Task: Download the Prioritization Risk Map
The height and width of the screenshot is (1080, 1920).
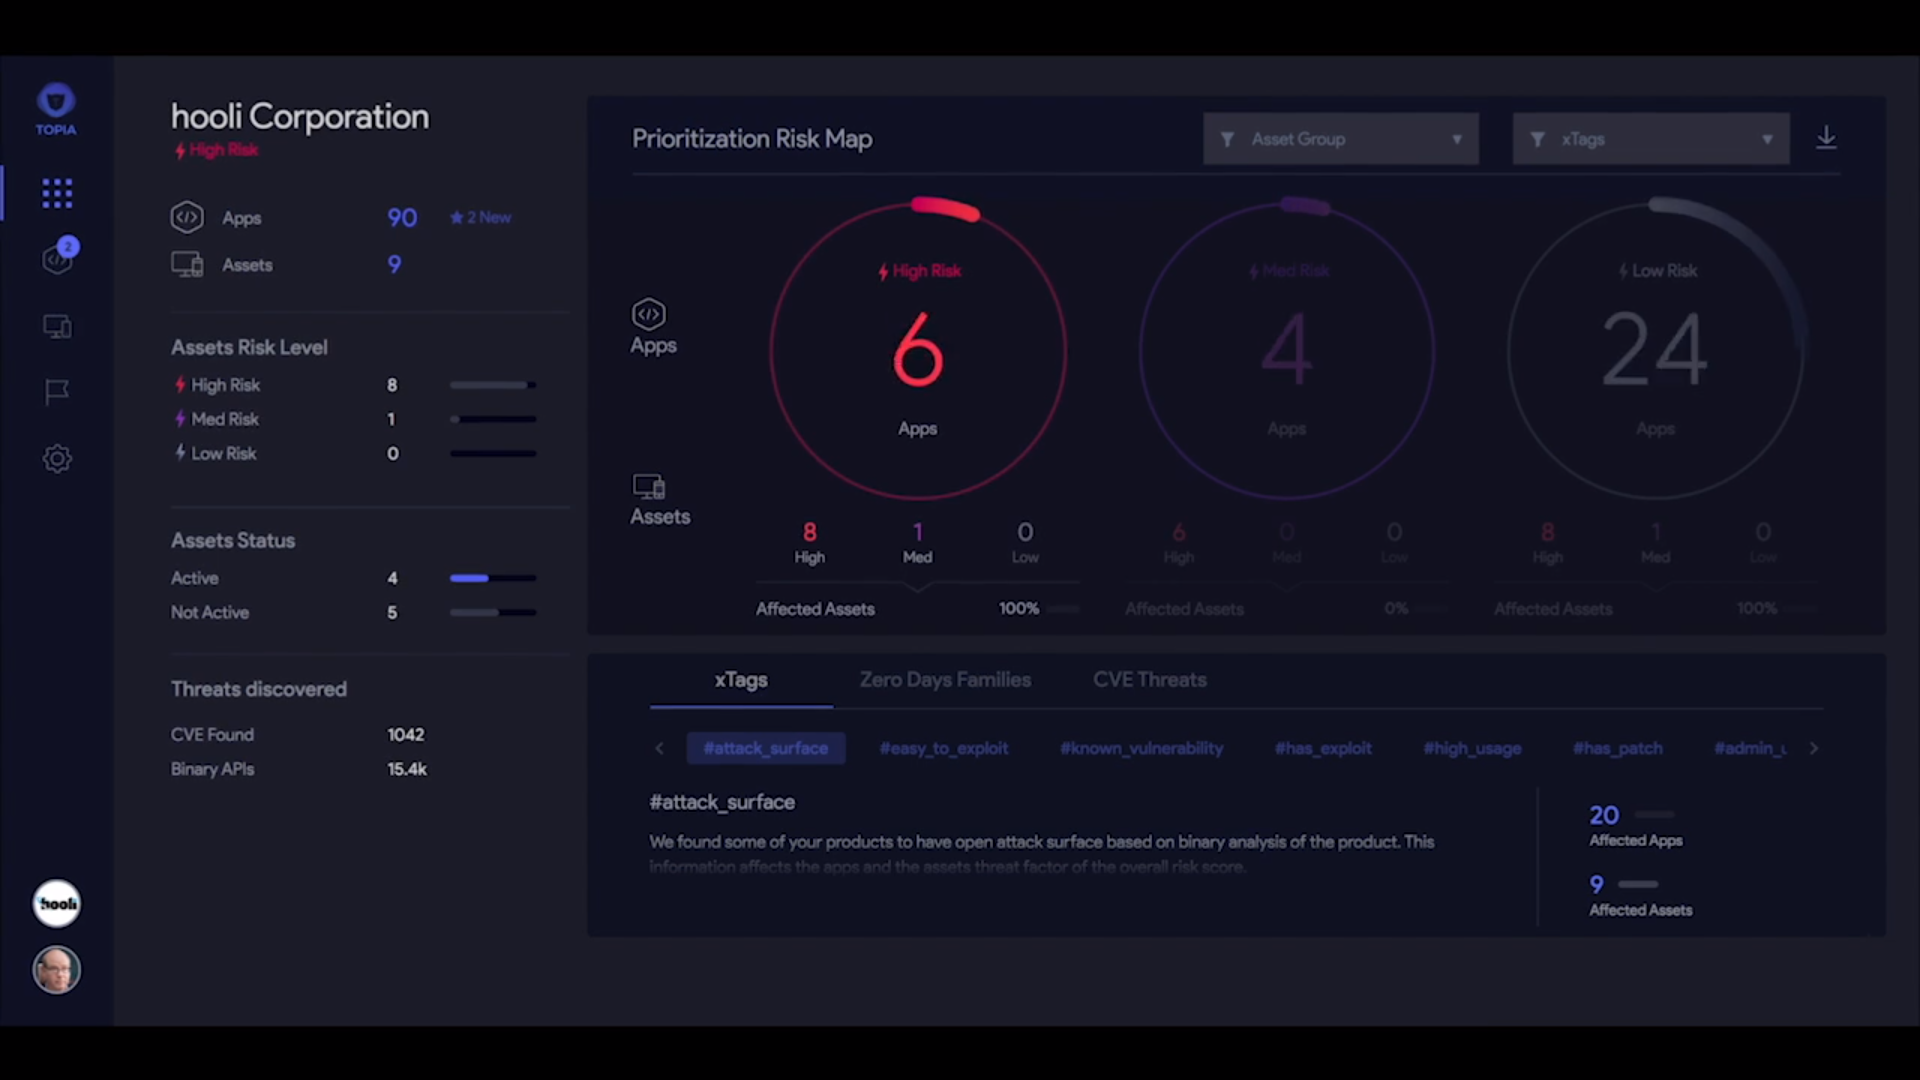Action: 1826,138
